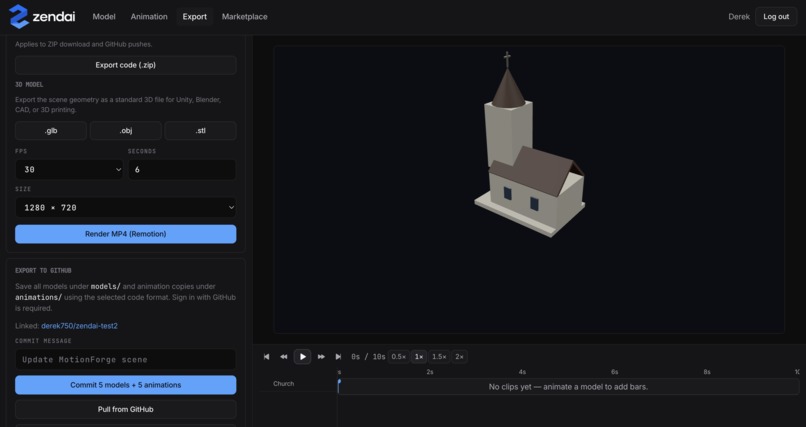Image resolution: width=806 pixels, height=427 pixels.
Task: Click the 2s mark on timeline ruler
Action: coord(430,372)
